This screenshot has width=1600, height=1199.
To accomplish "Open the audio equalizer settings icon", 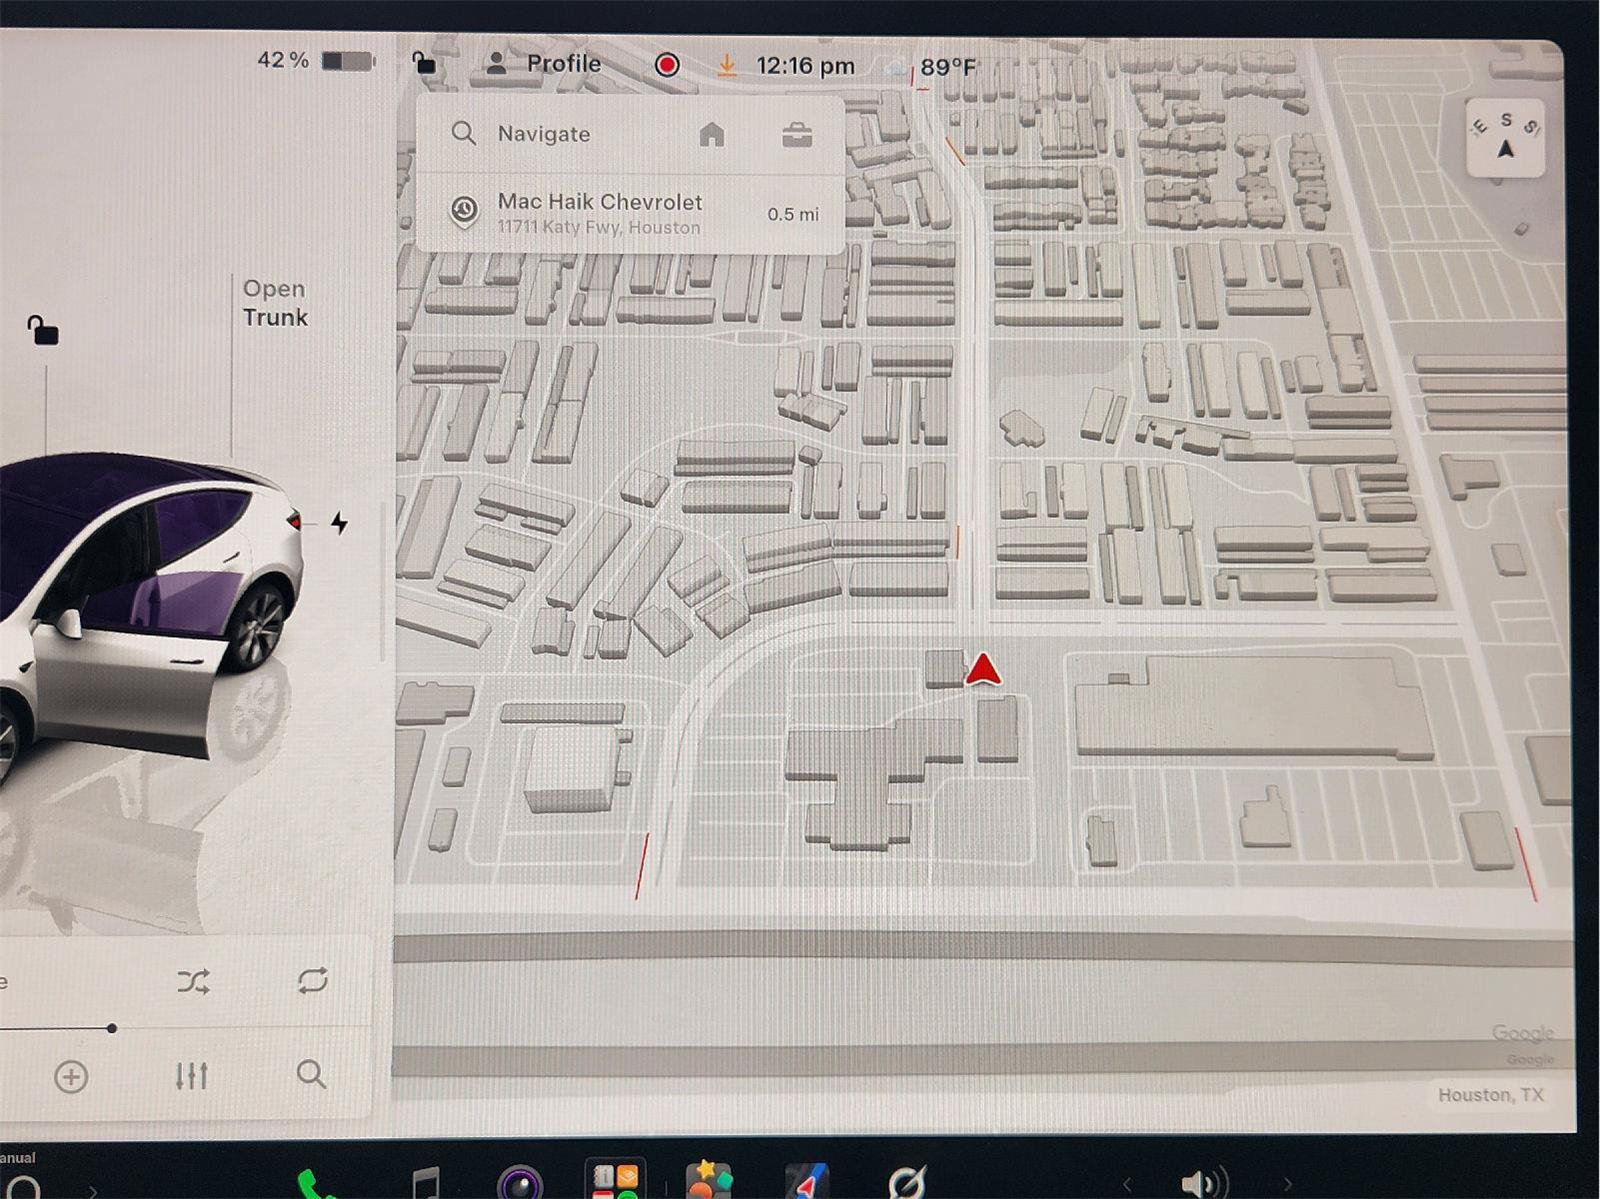I will tap(191, 1076).
